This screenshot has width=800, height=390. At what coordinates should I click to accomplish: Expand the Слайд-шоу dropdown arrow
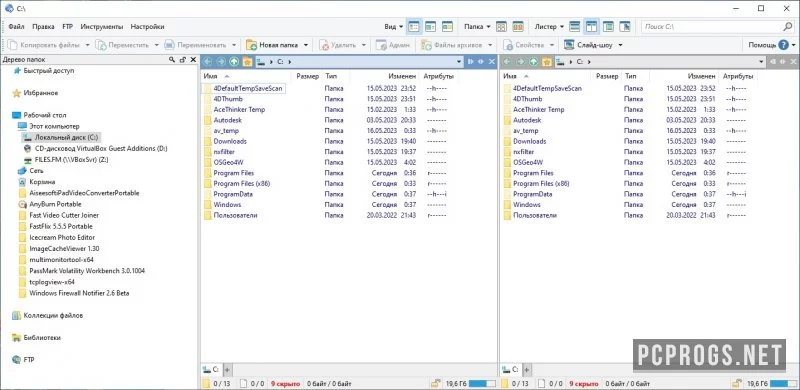(x=620, y=45)
